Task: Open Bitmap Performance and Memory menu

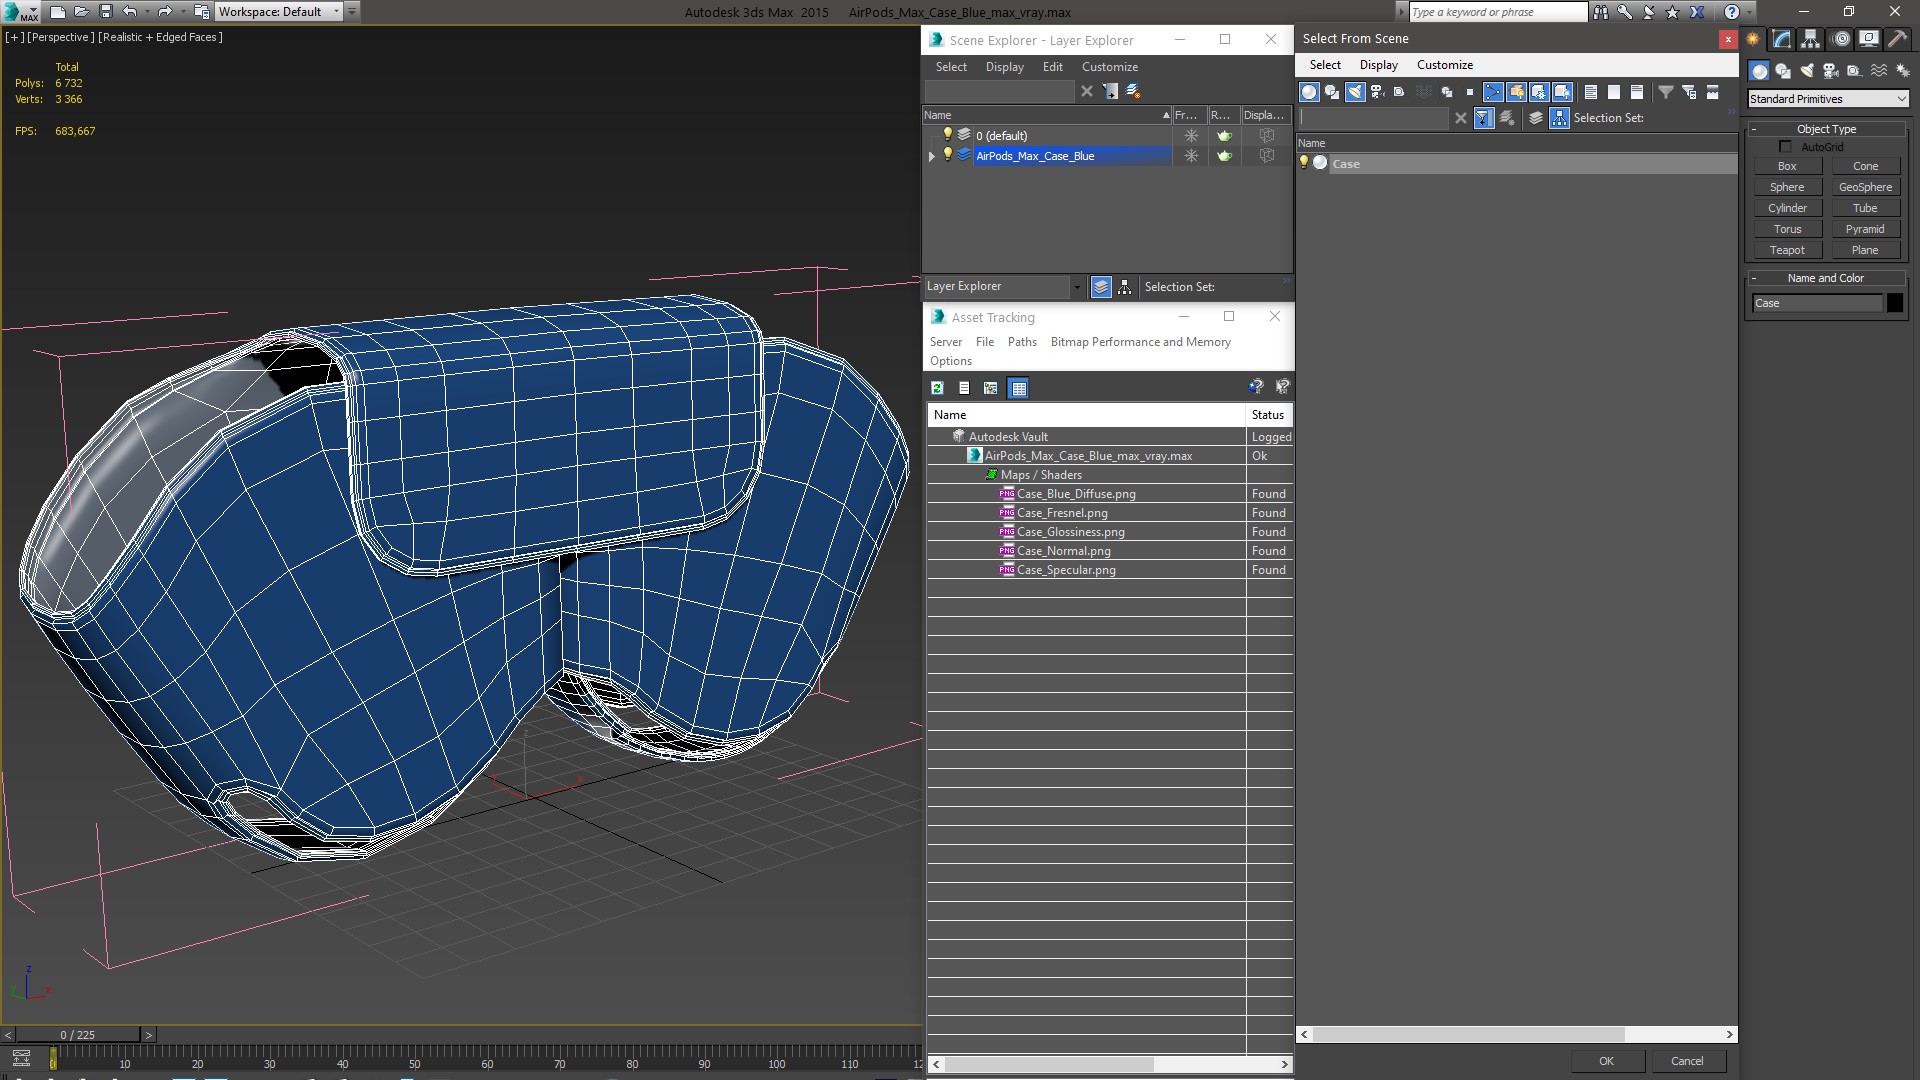Action: (x=1141, y=342)
